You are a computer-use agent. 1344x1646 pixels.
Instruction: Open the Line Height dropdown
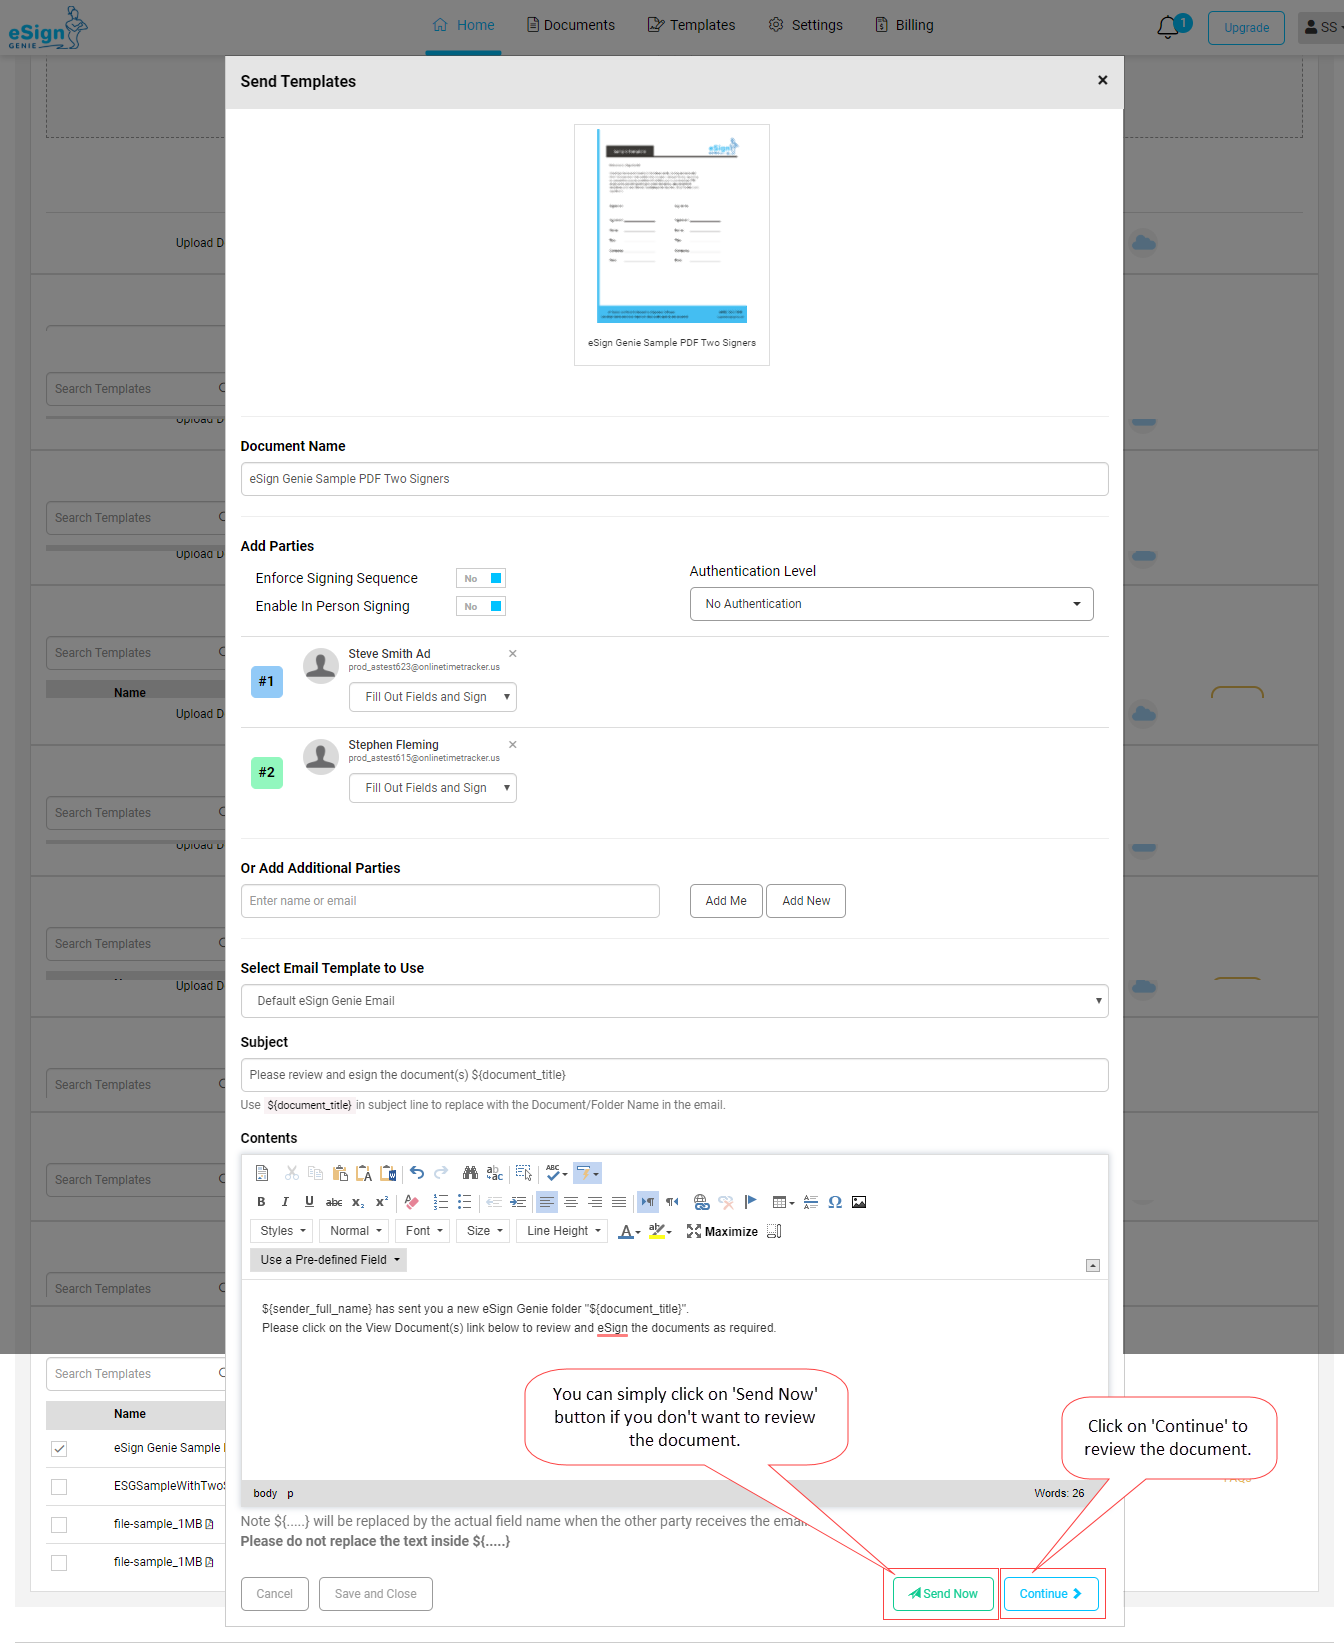563,1231
